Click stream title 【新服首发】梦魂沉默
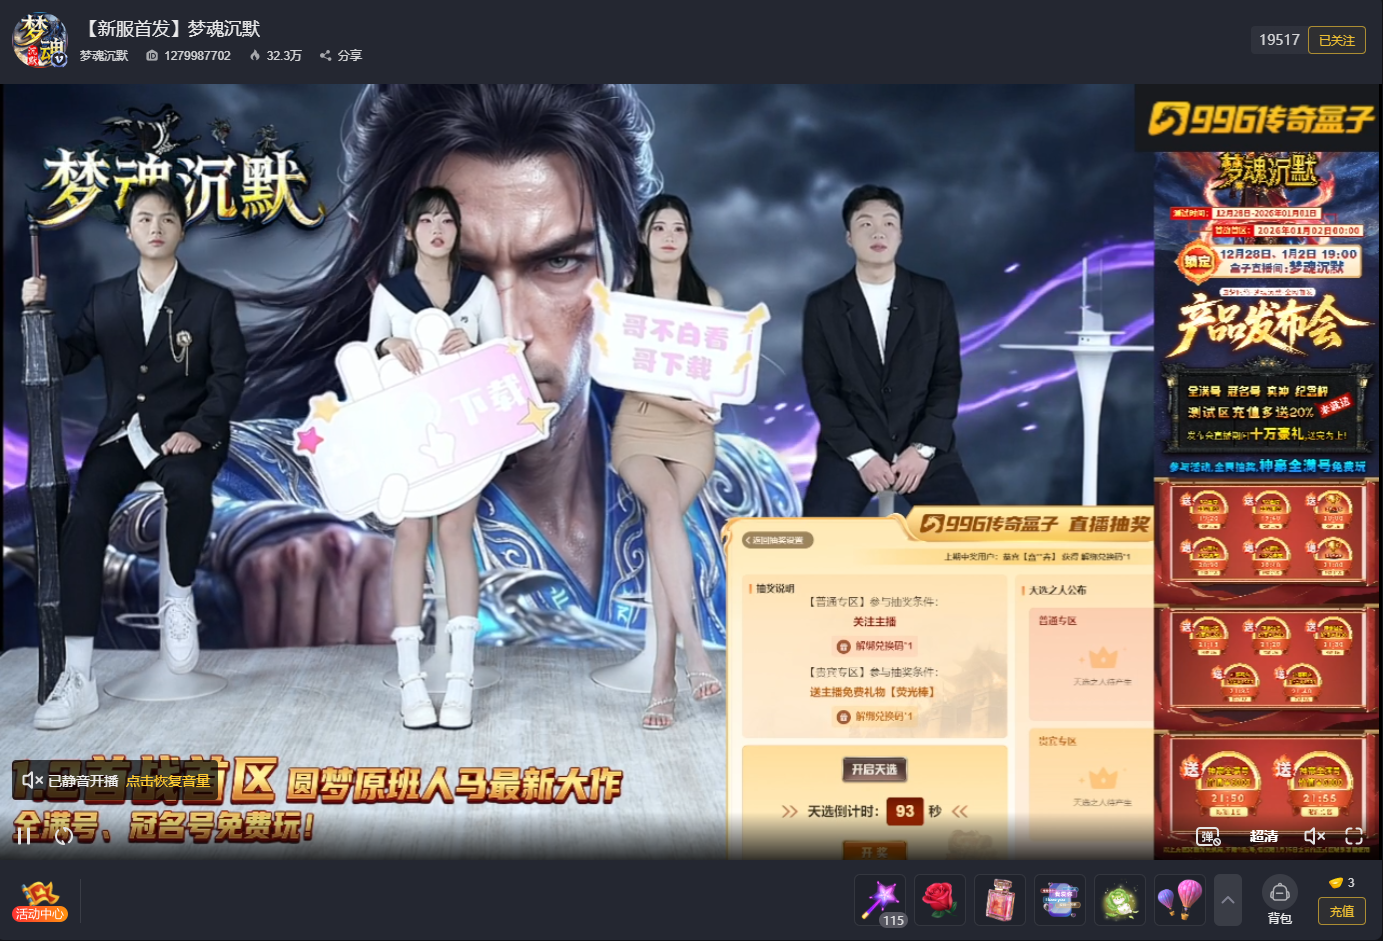Screen dimensions: 1383x941 (169, 29)
